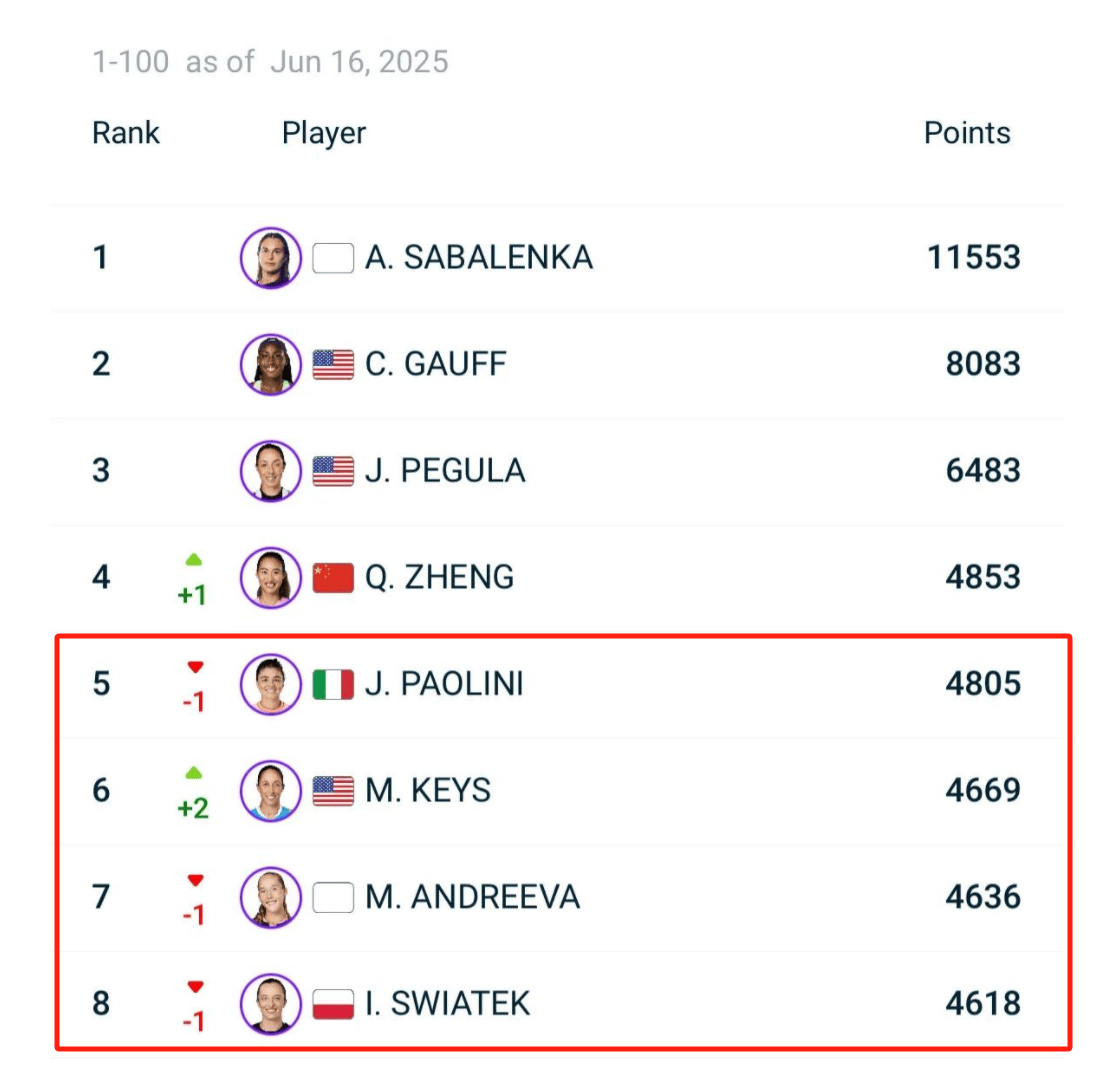The width and height of the screenshot is (1098, 1066).
Task: Click the Poland flag beside I. Swiatek
Action: point(333,1004)
